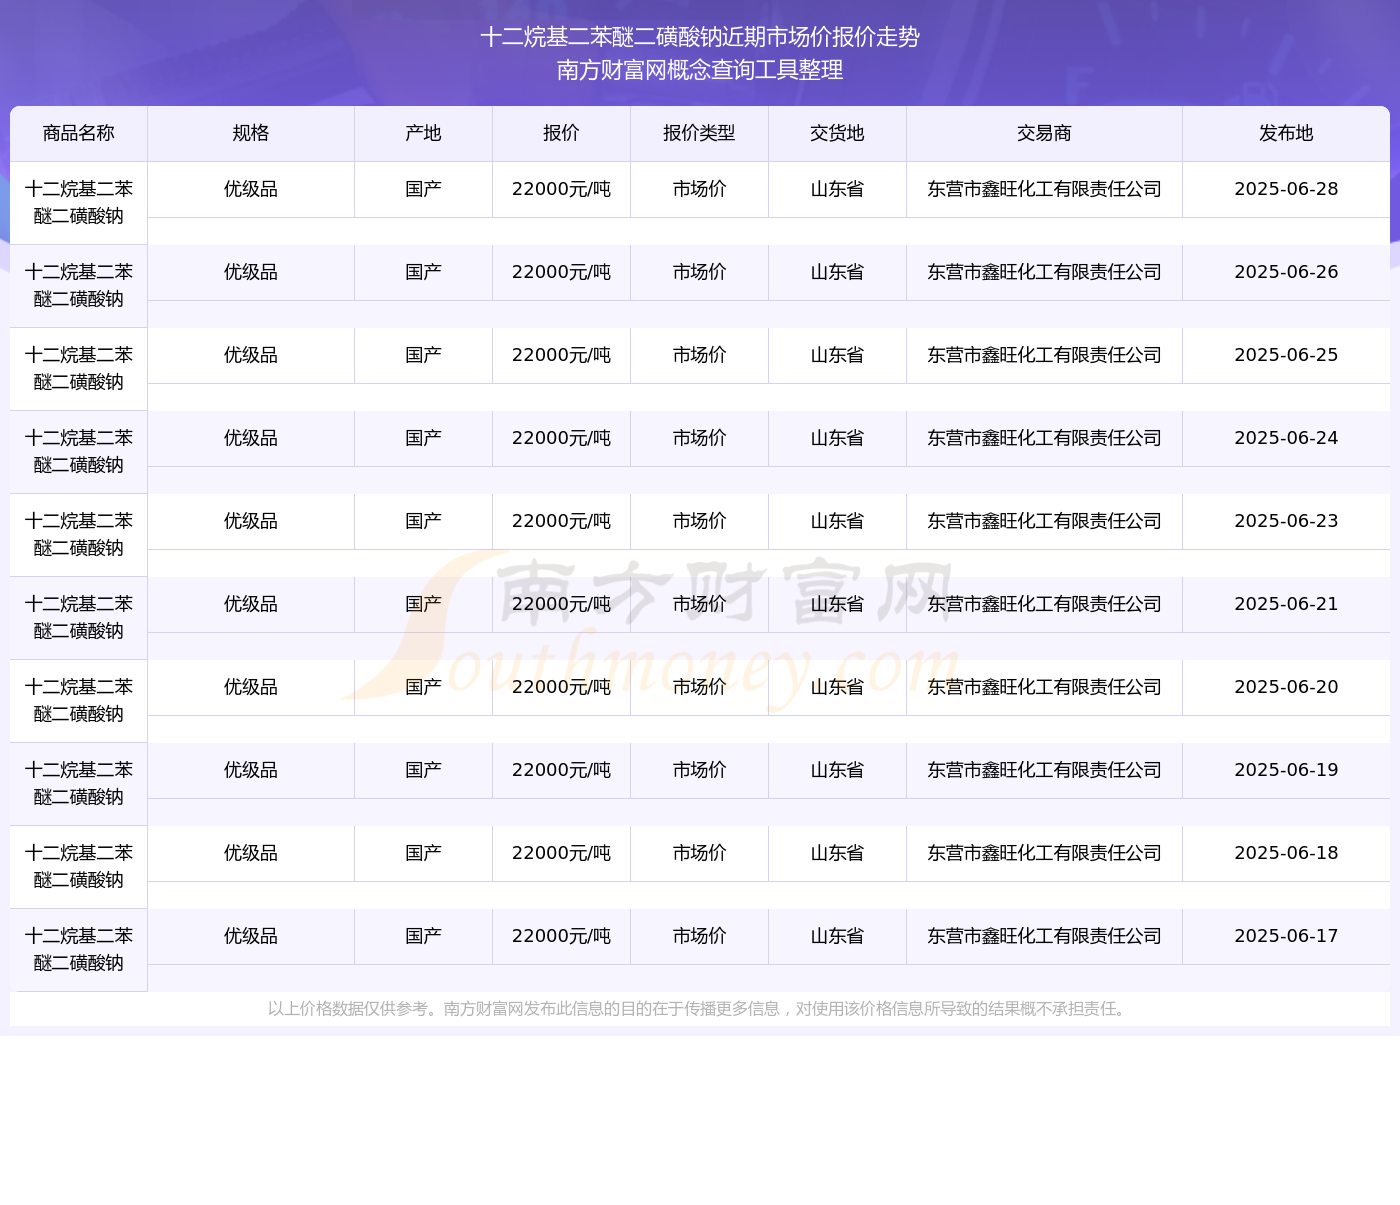This screenshot has height=1205, width=1400.
Task: Click the page title about 十二烷基二苯醚二磺酸钠 price trend
Action: (x=700, y=37)
